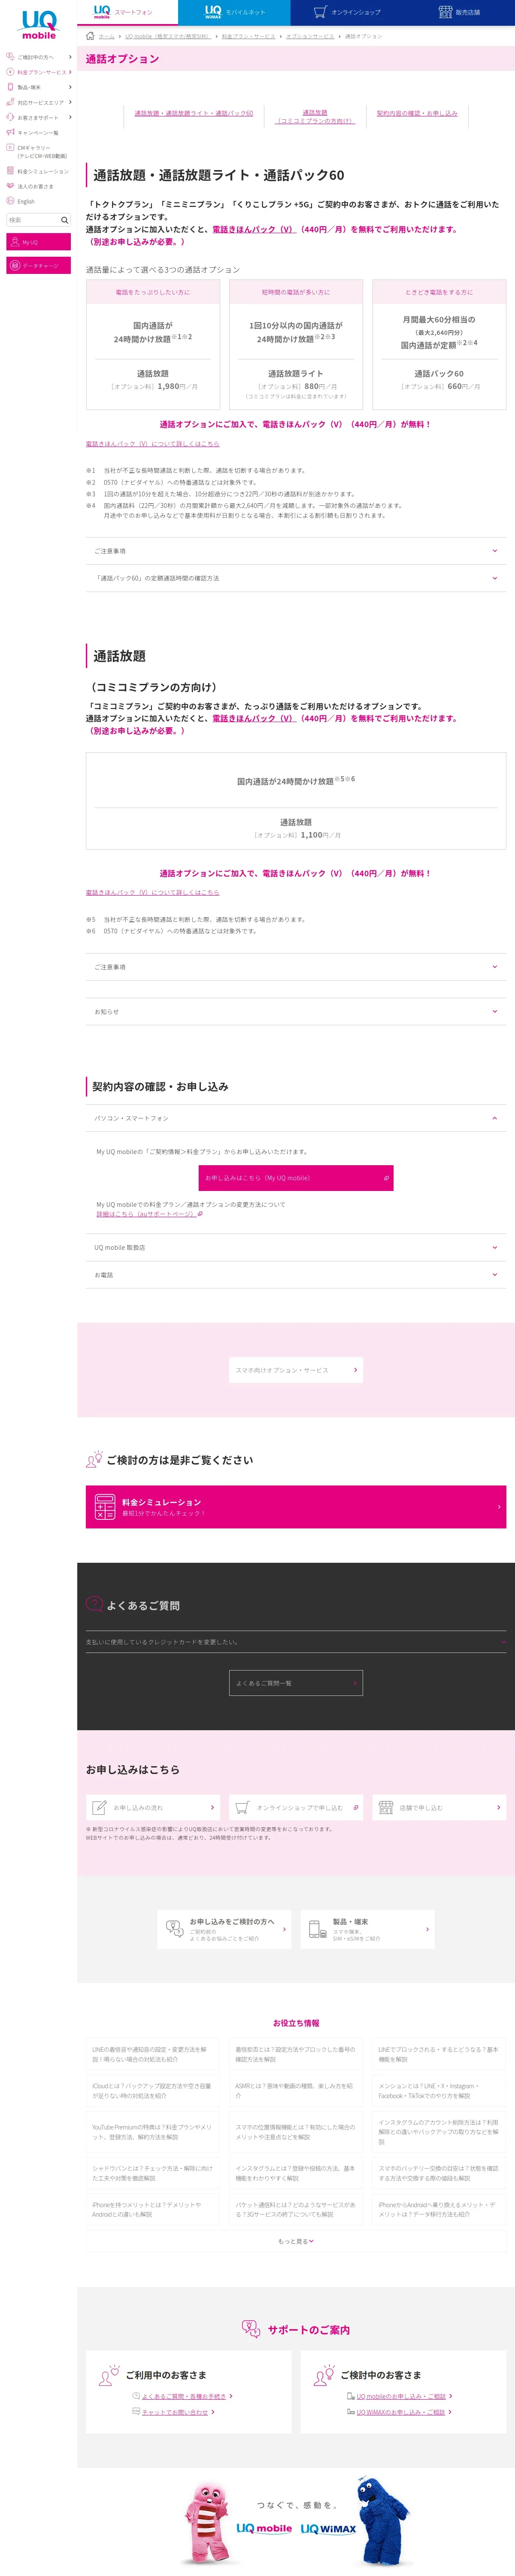Expand もっと見る in お役立ち情報

coord(296,2241)
